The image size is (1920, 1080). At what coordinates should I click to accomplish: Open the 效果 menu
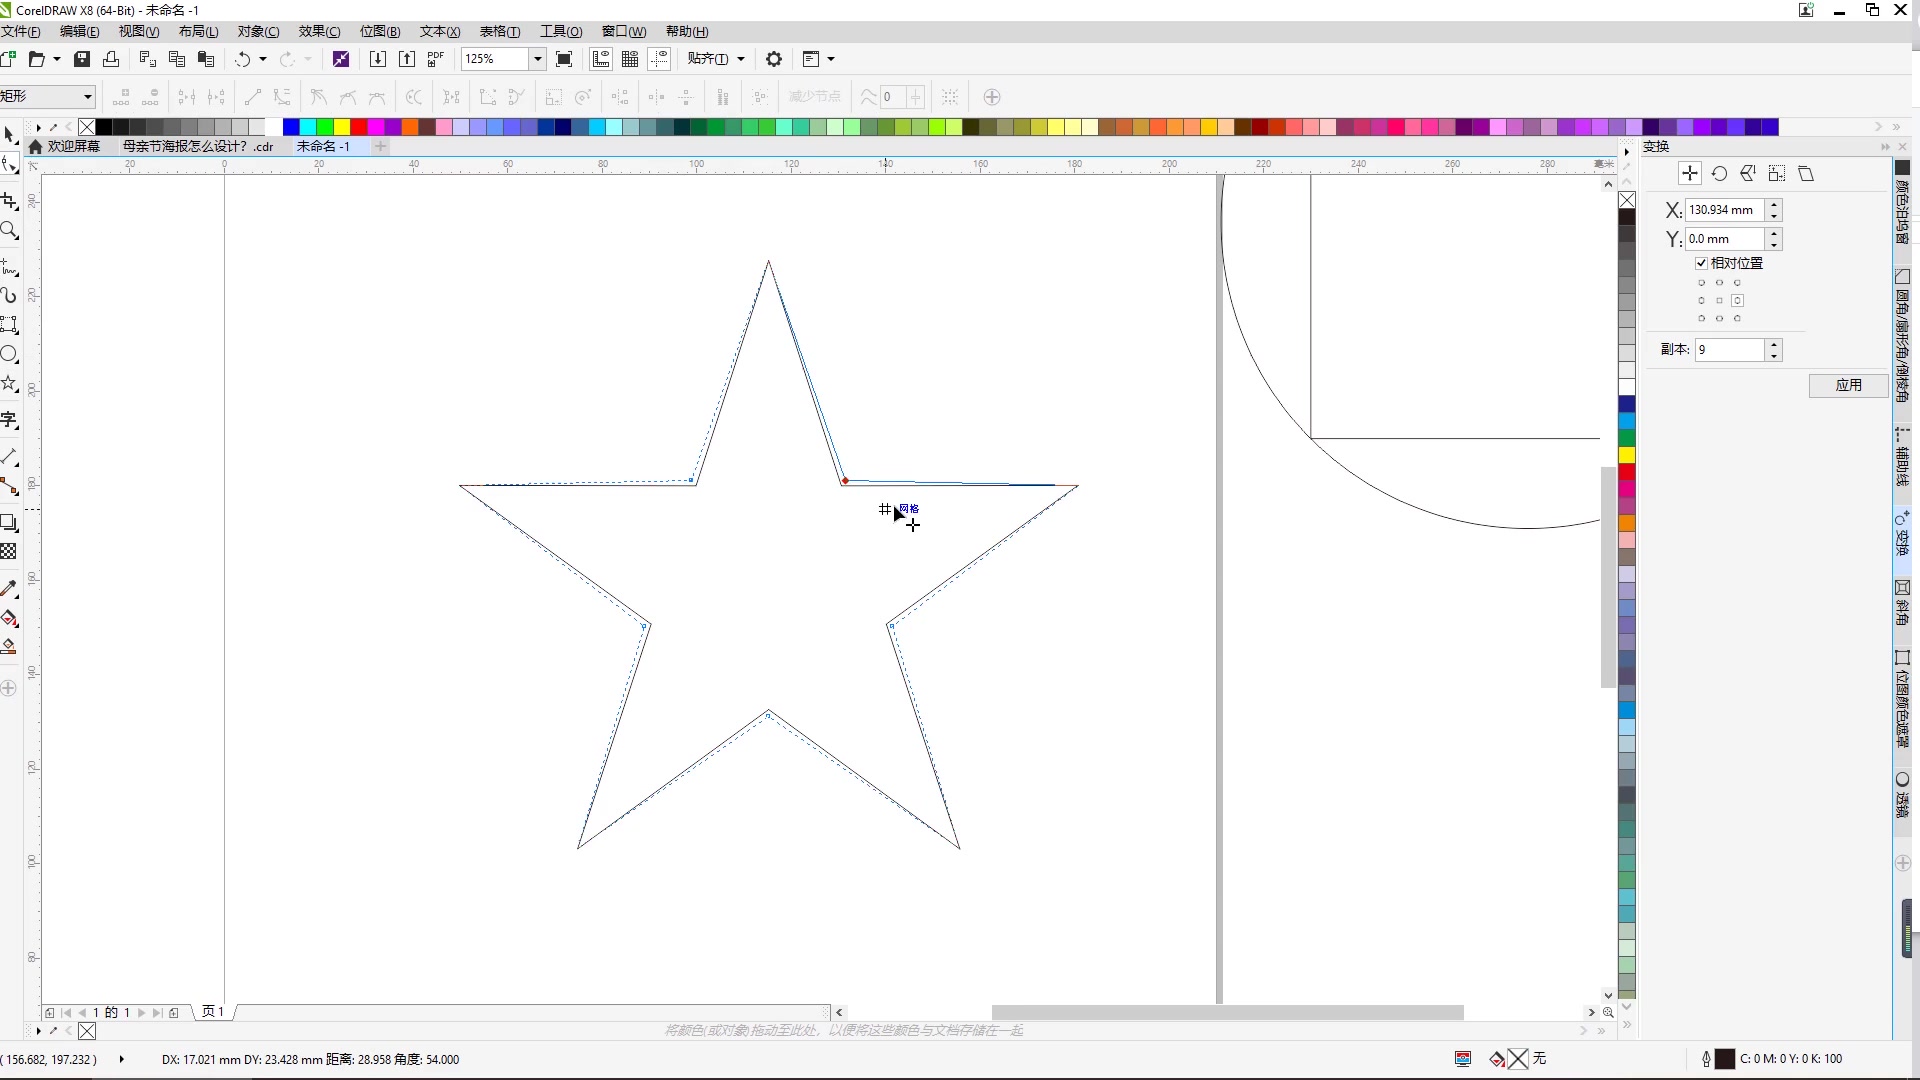coord(319,32)
